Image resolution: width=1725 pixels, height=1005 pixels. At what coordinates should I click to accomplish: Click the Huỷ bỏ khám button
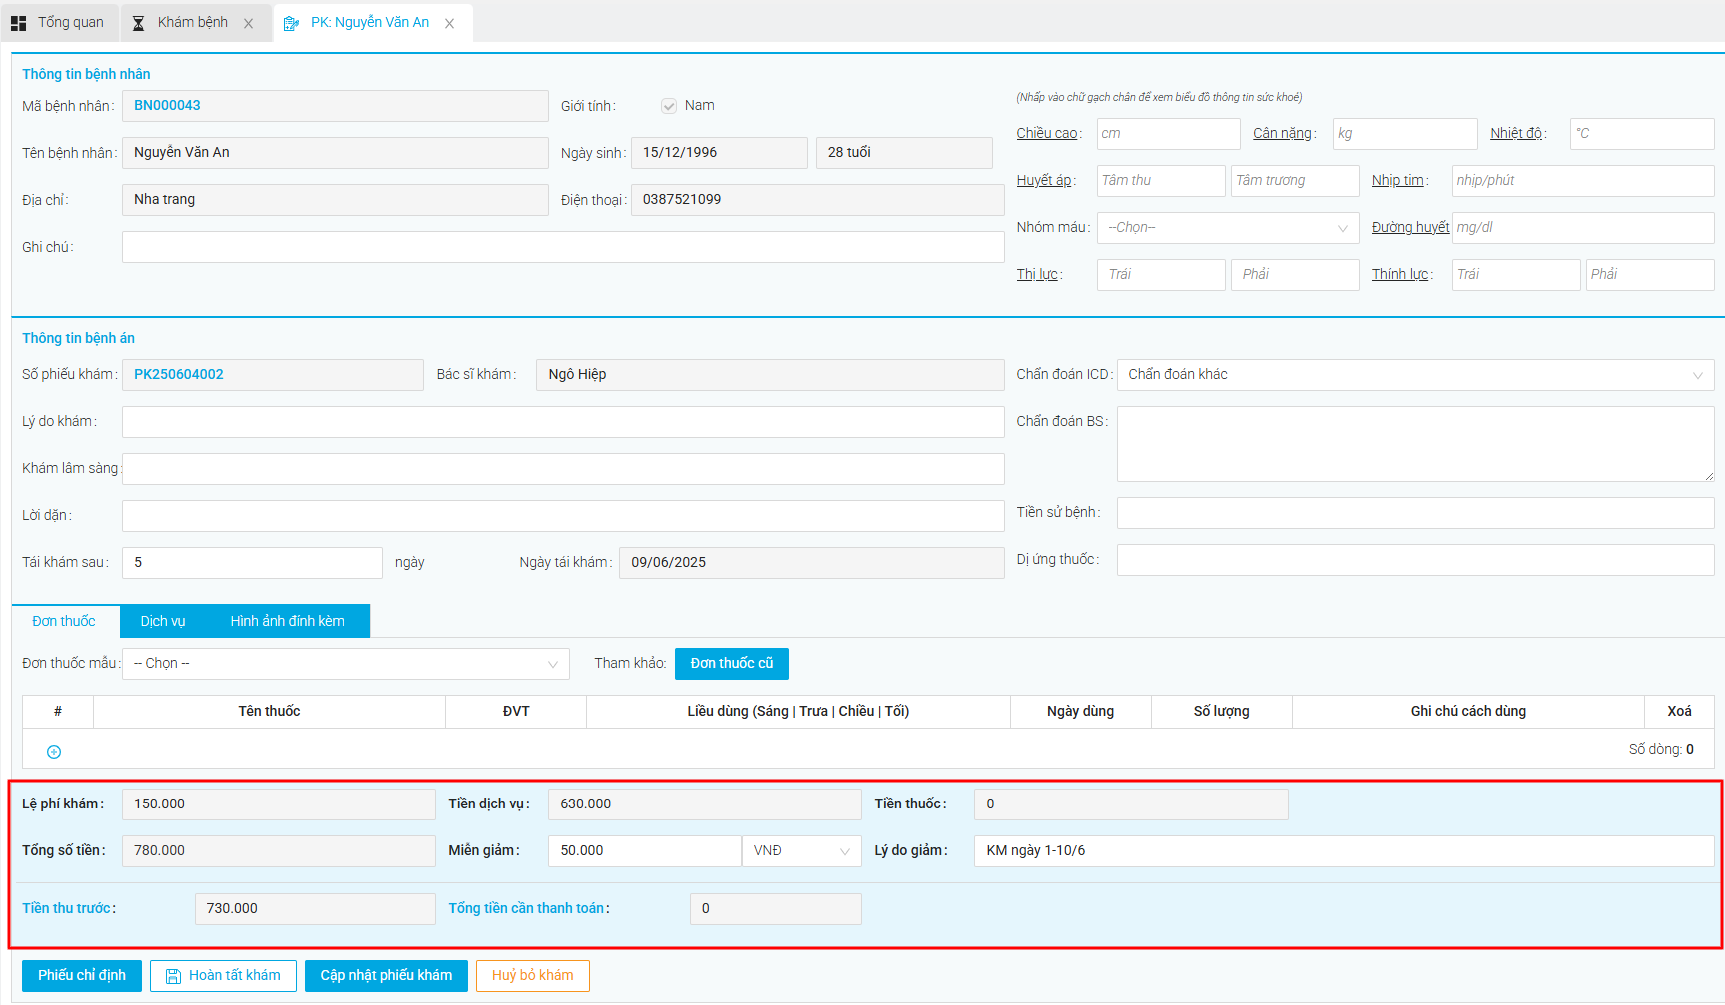[x=533, y=976]
